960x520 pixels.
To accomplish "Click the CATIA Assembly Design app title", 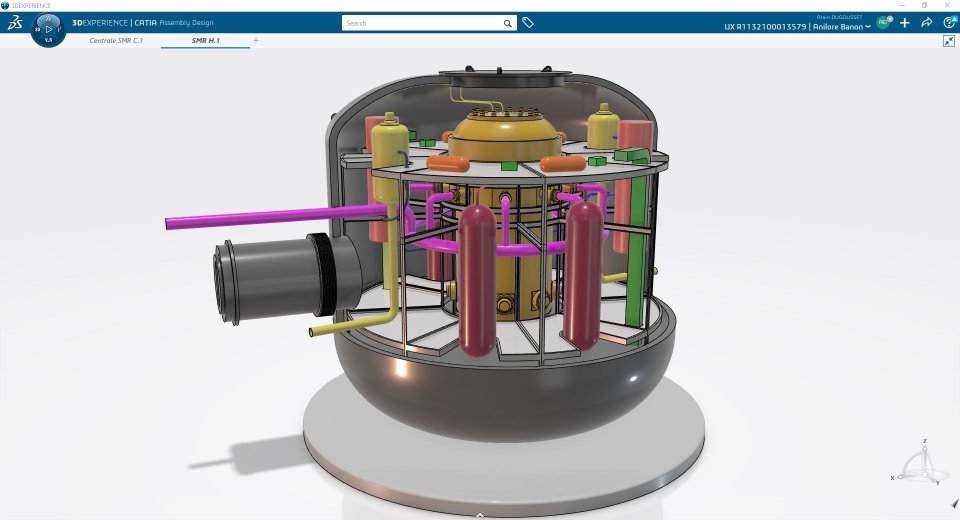I will [174, 23].
